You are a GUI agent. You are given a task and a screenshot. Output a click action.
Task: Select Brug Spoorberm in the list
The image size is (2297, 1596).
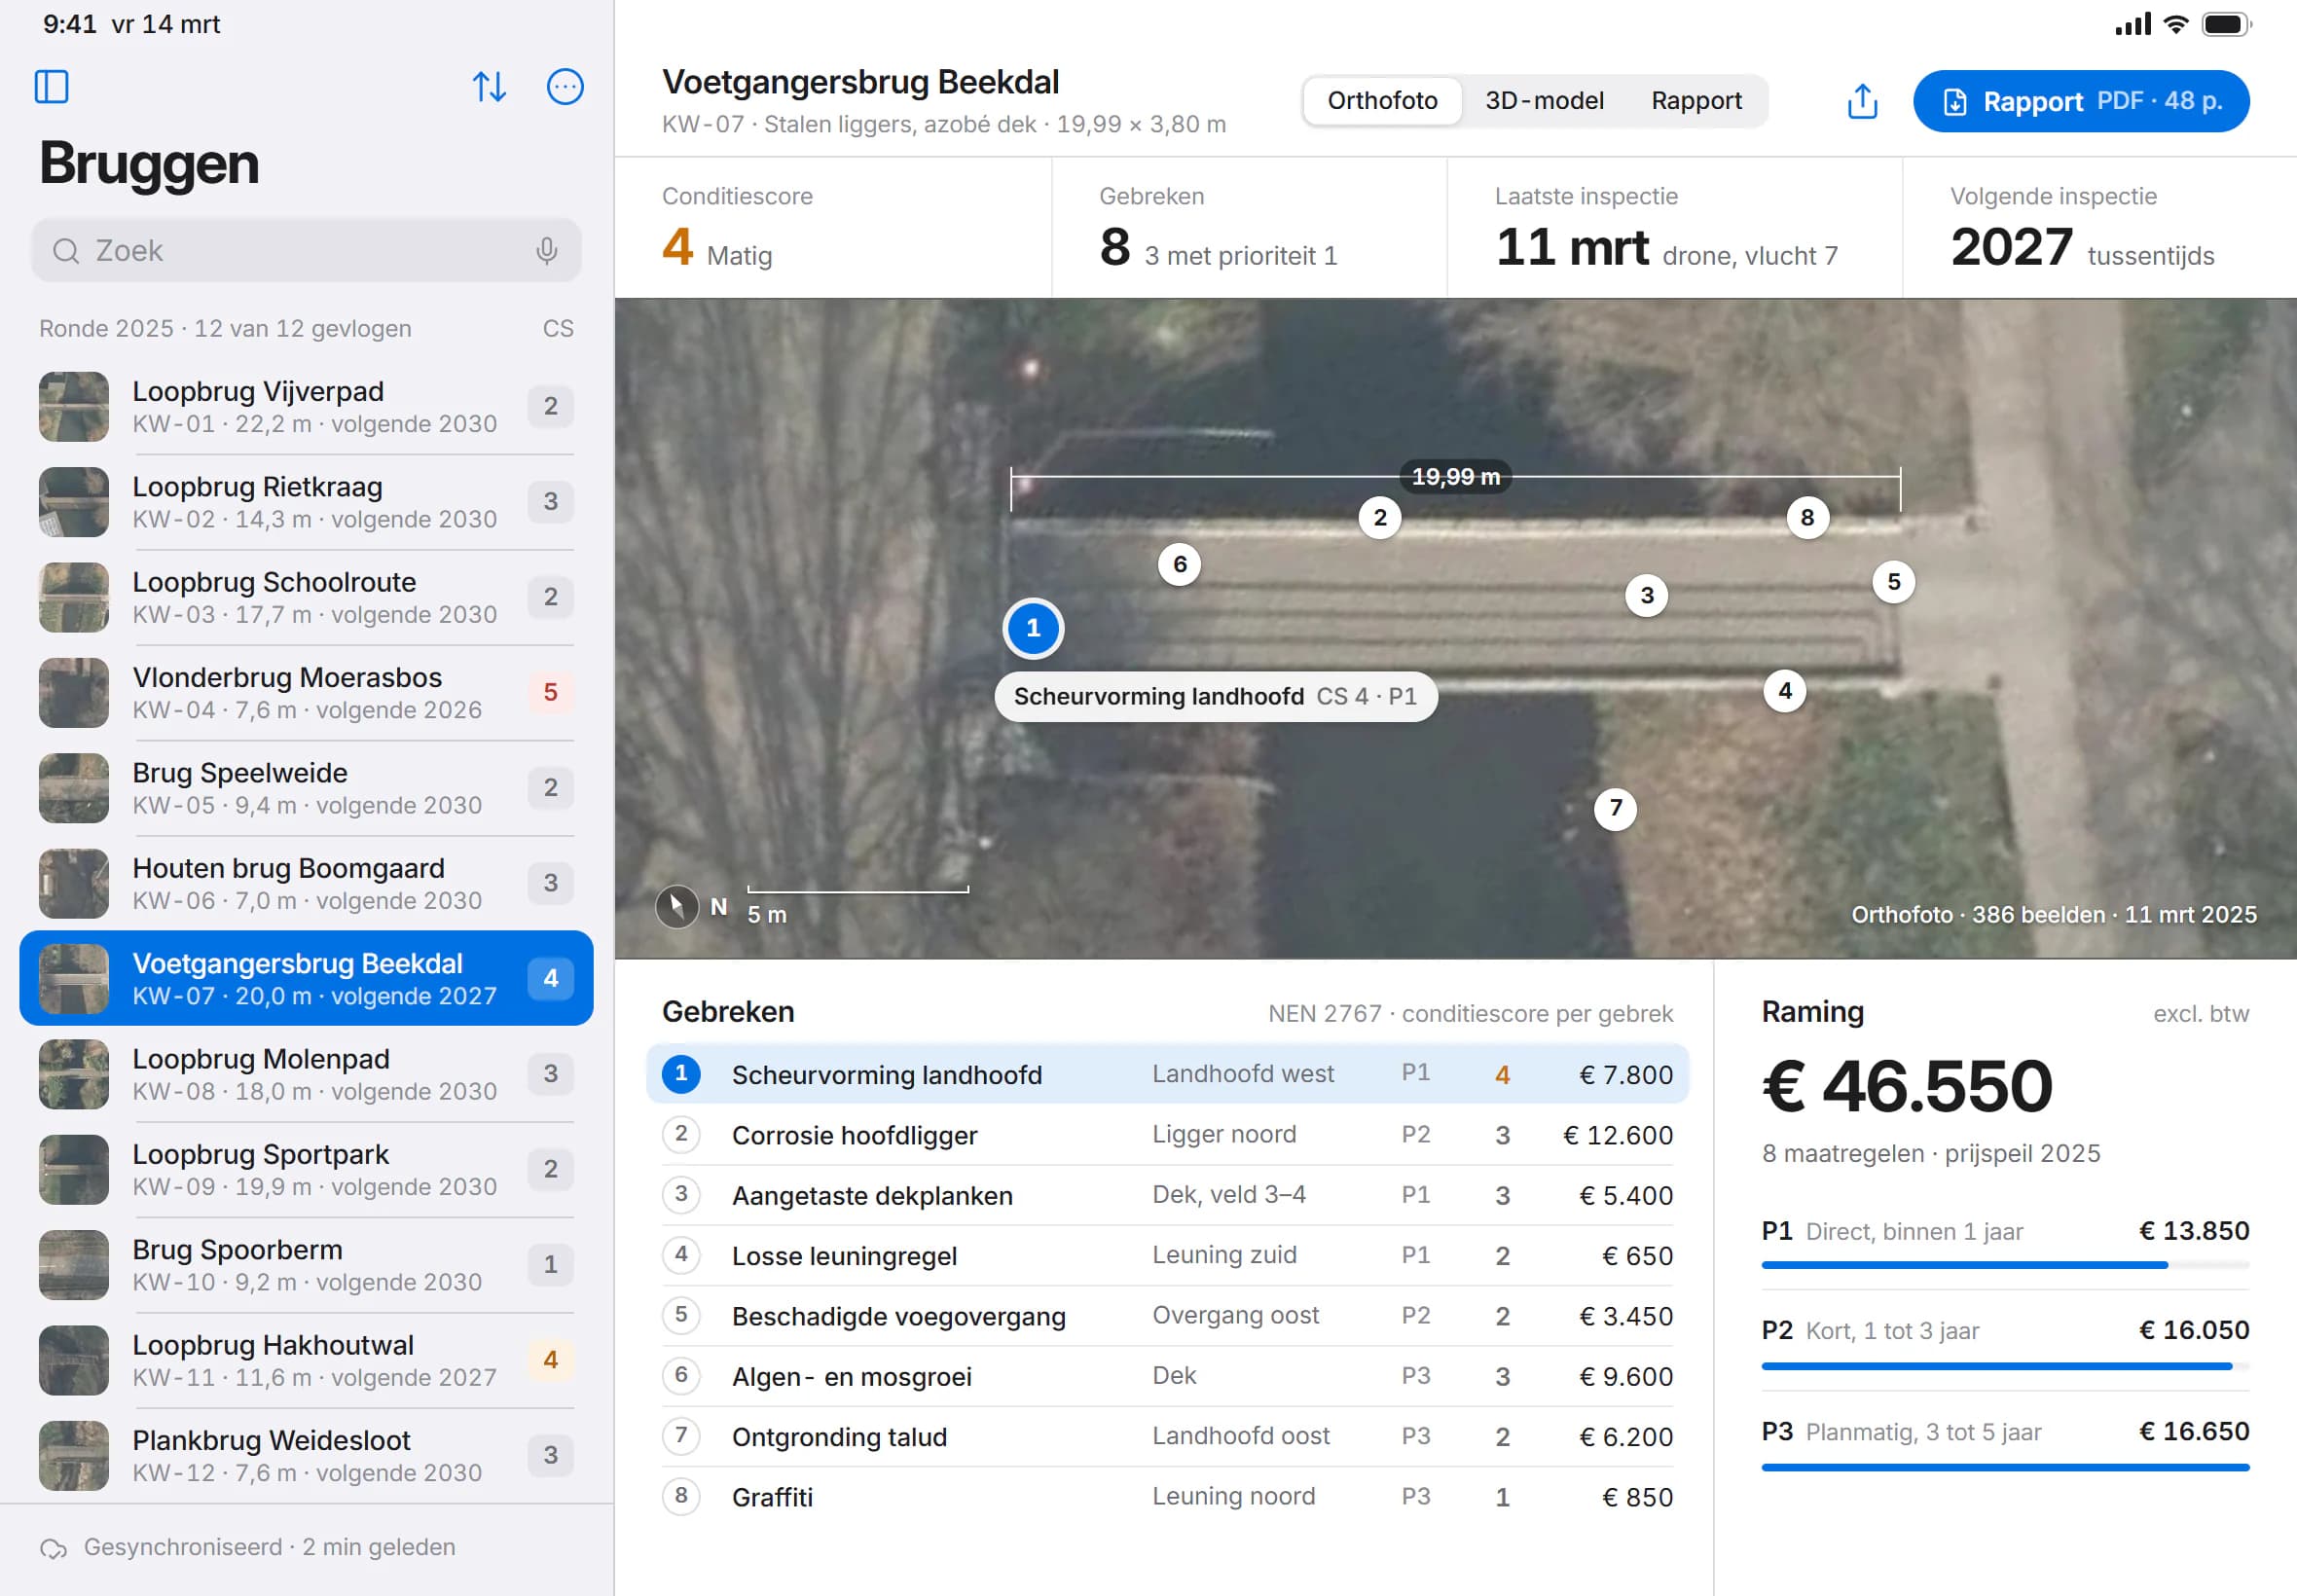306,1265
